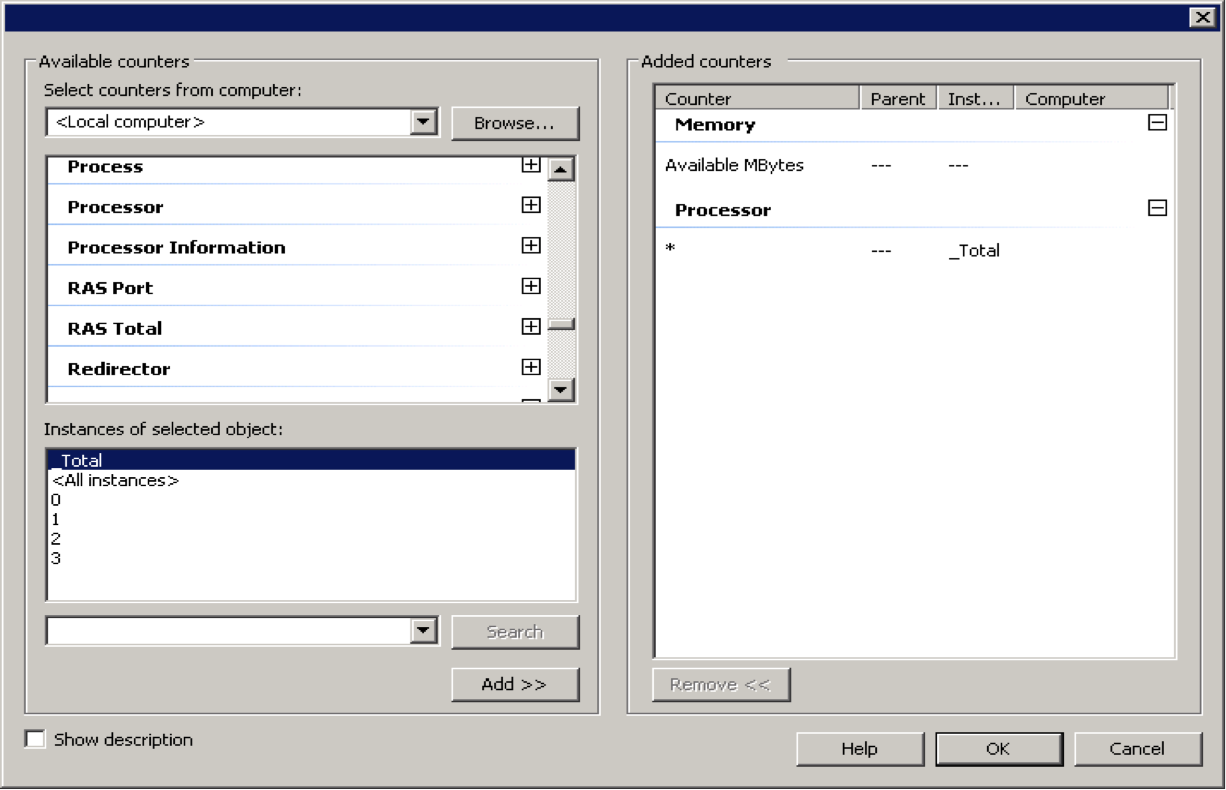The image size is (1226, 790).
Task: Add selected counter using Add button
Action: (x=515, y=684)
